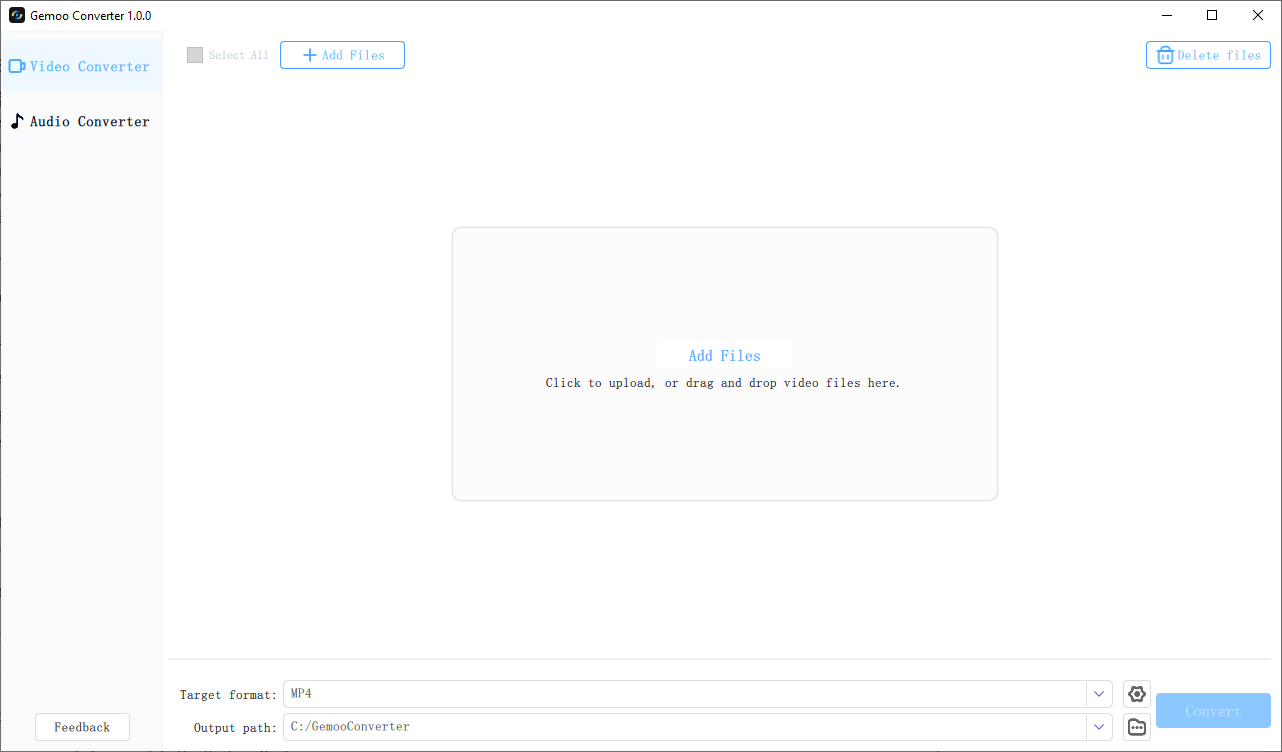Click Add Files in the drop zone
This screenshot has width=1282, height=752.
(x=724, y=355)
